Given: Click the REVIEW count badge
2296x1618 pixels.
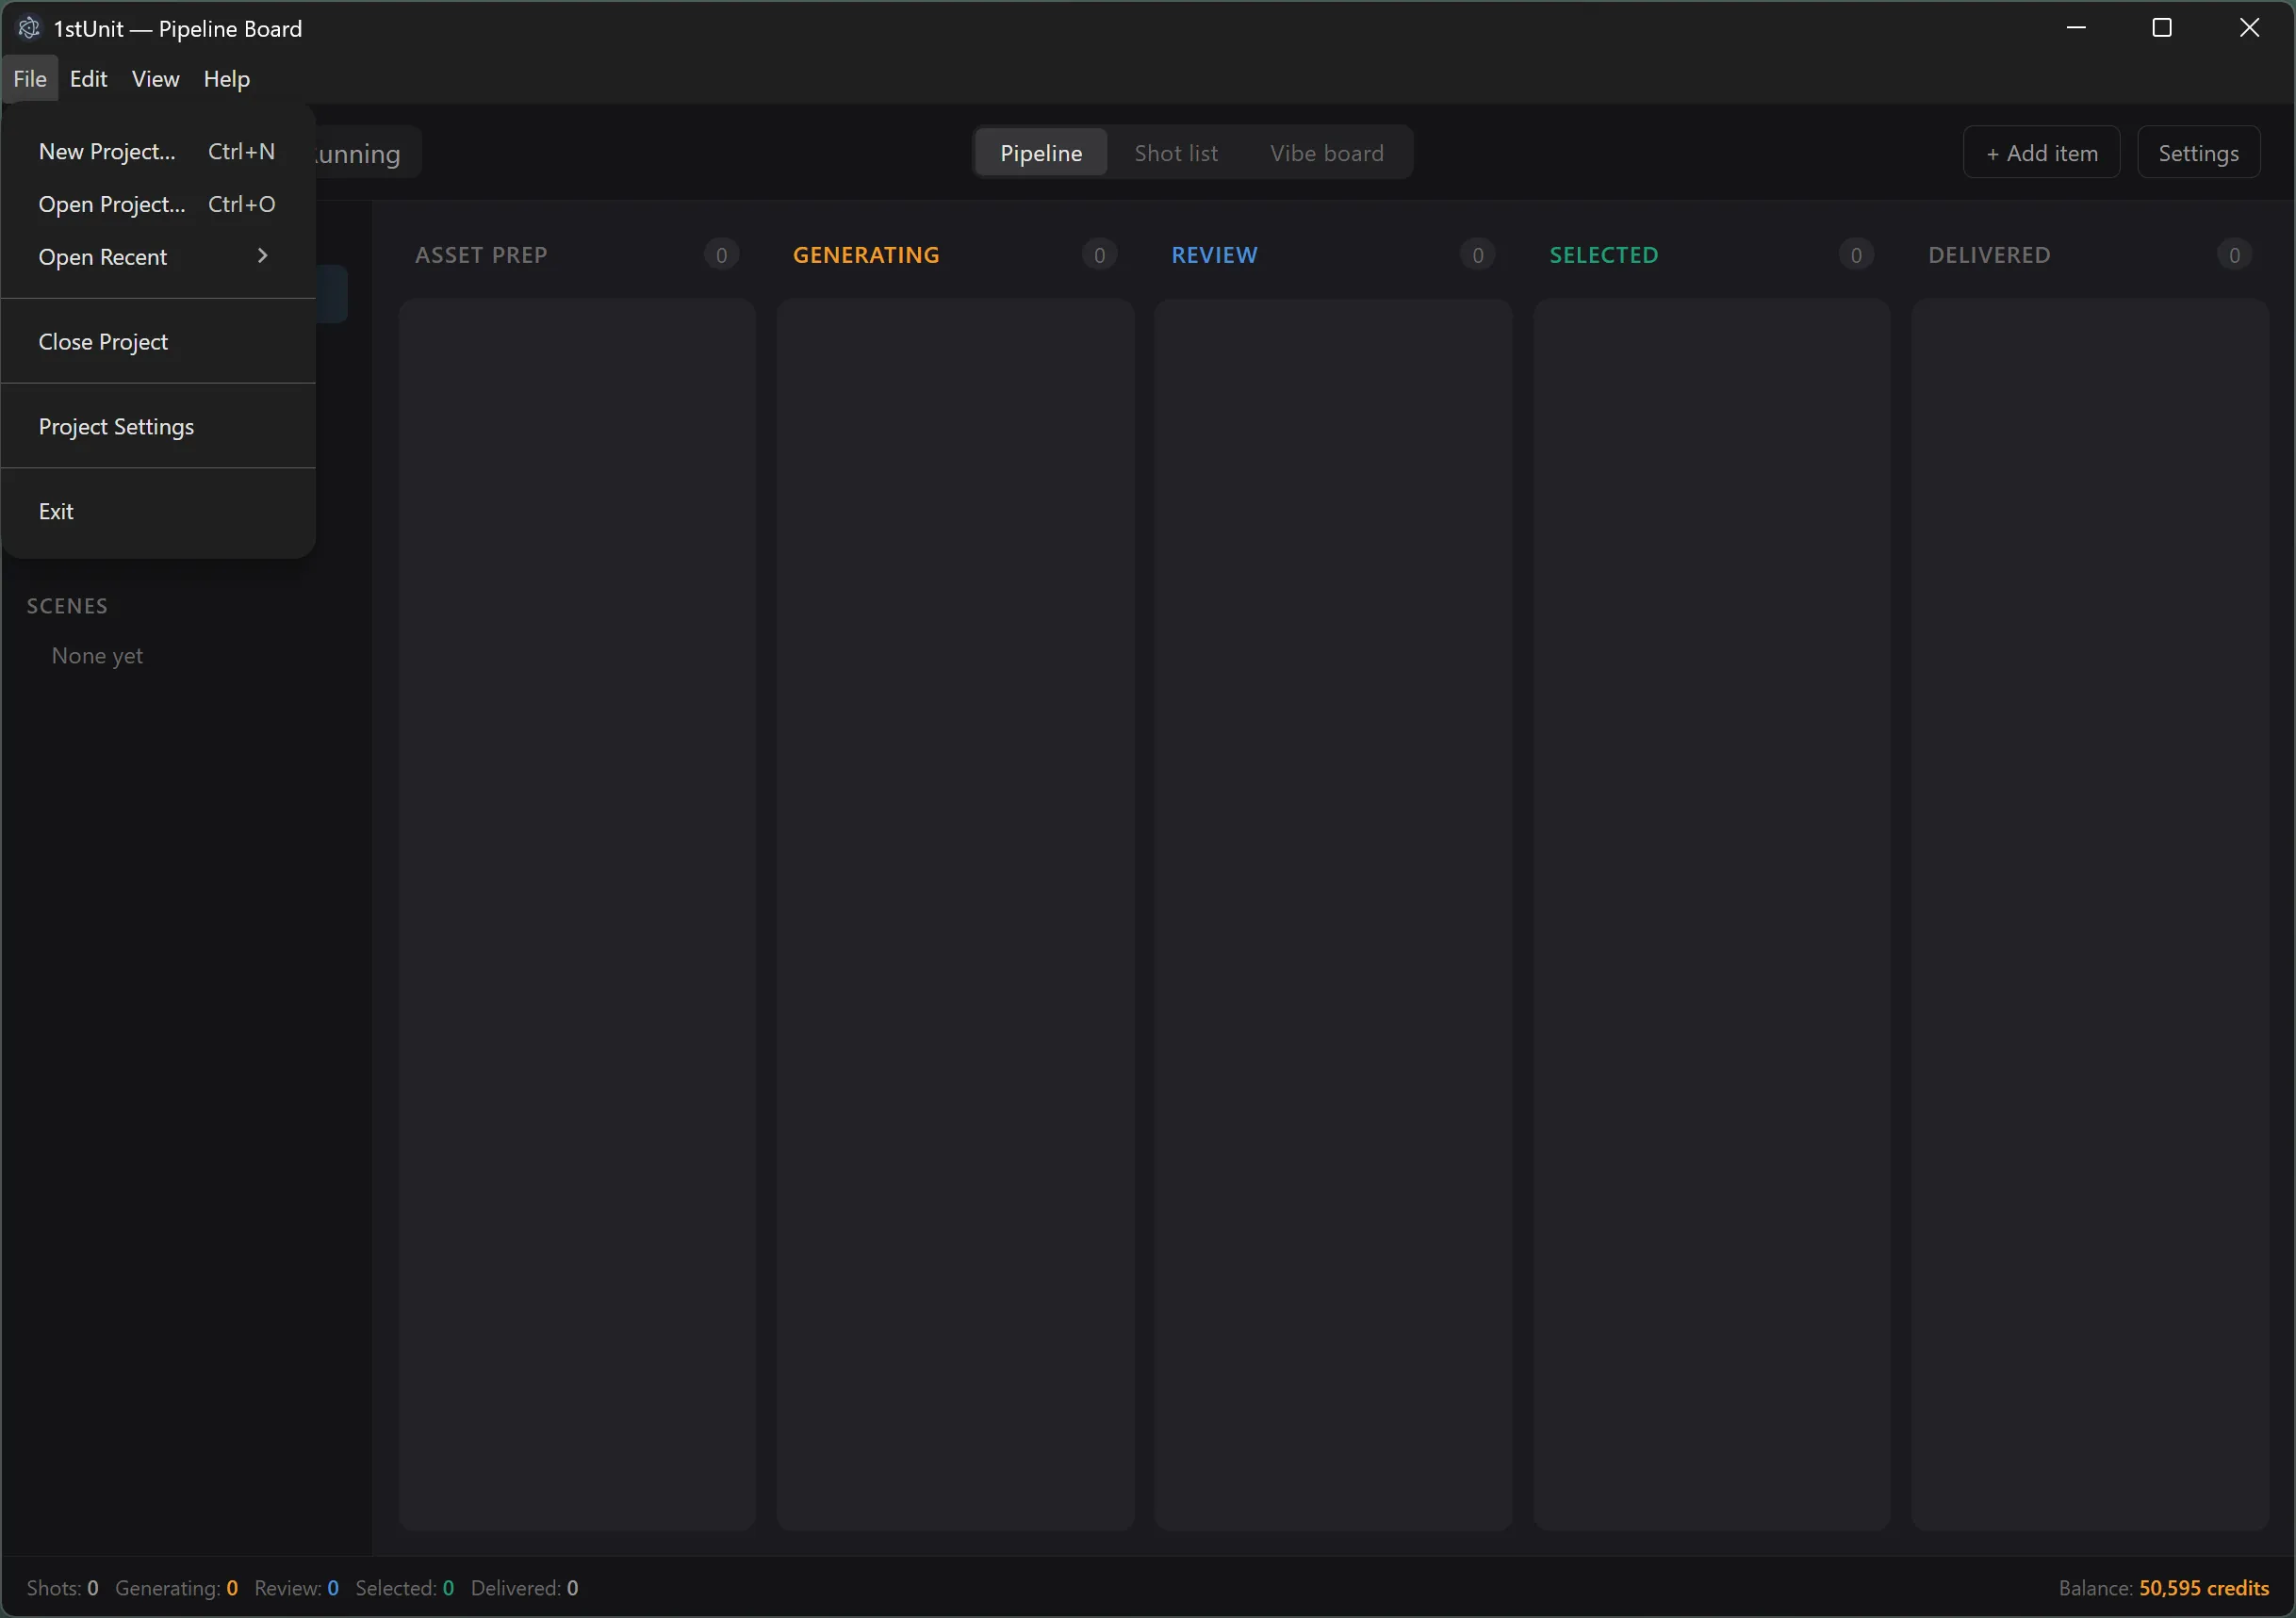Looking at the screenshot, I should click(1478, 255).
